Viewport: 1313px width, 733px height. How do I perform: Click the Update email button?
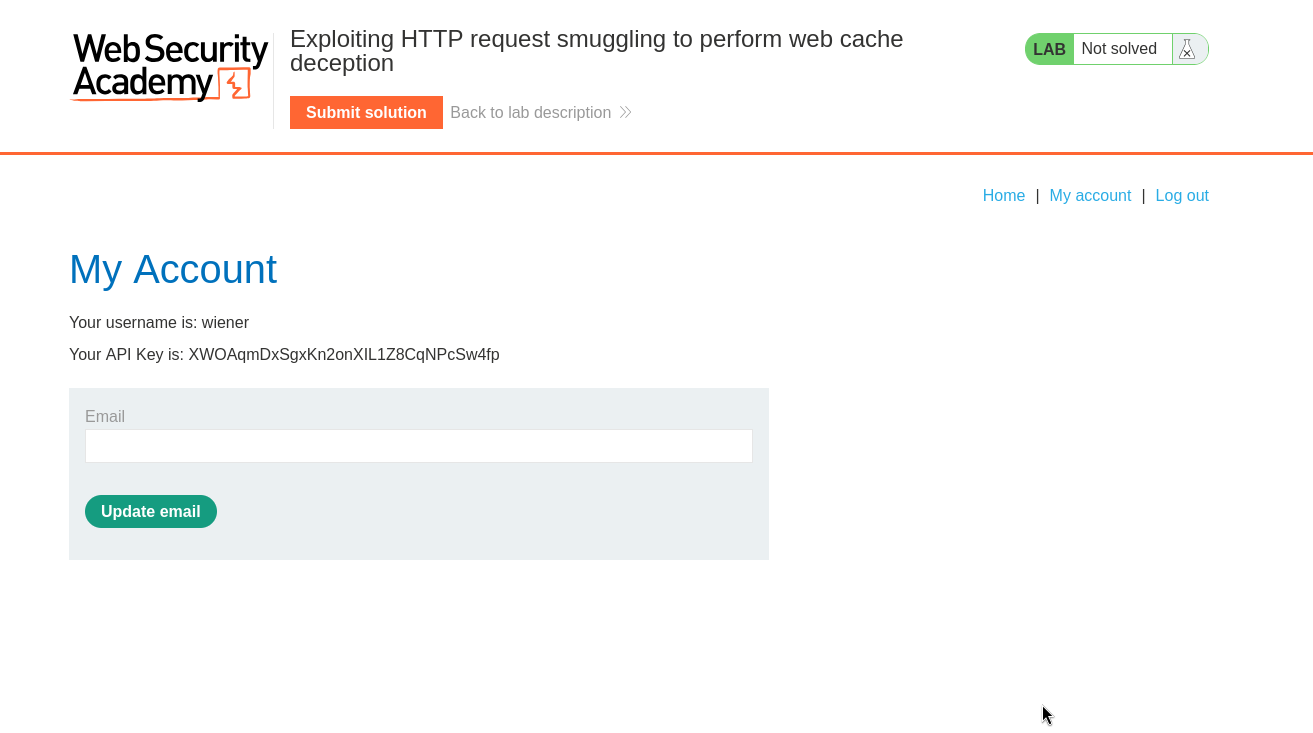[151, 511]
